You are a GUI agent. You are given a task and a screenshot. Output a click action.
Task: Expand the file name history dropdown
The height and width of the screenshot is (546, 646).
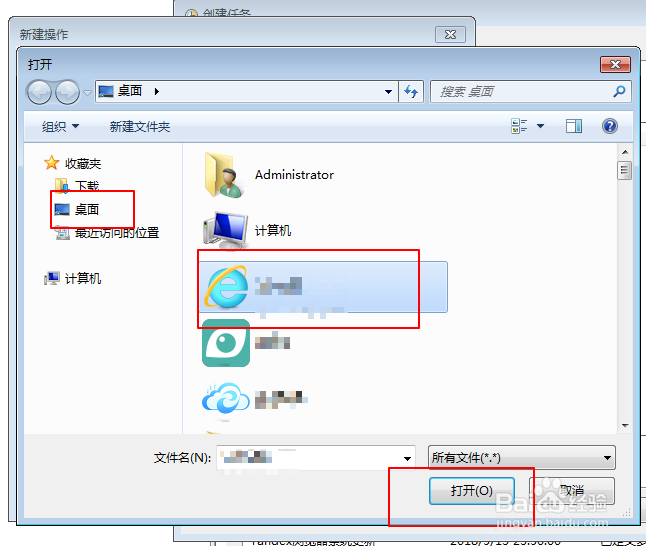pyautogui.click(x=407, y=459)
